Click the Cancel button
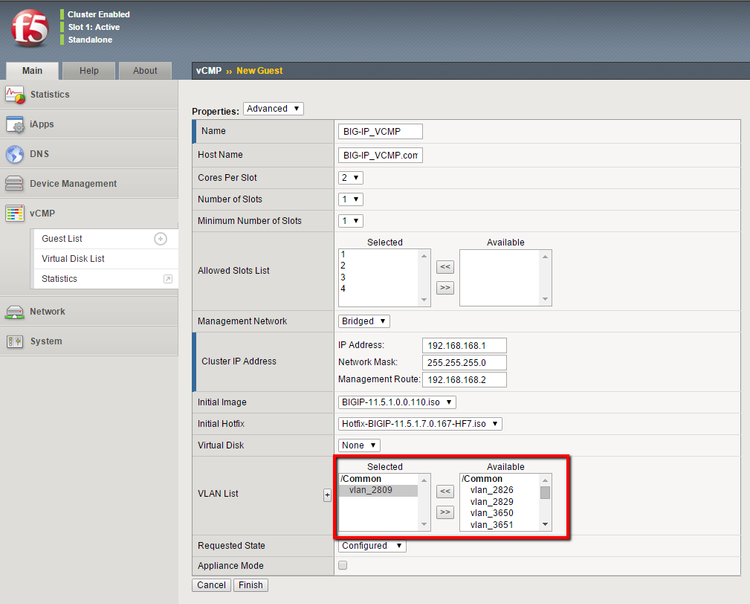 click(x=211, y=585)
